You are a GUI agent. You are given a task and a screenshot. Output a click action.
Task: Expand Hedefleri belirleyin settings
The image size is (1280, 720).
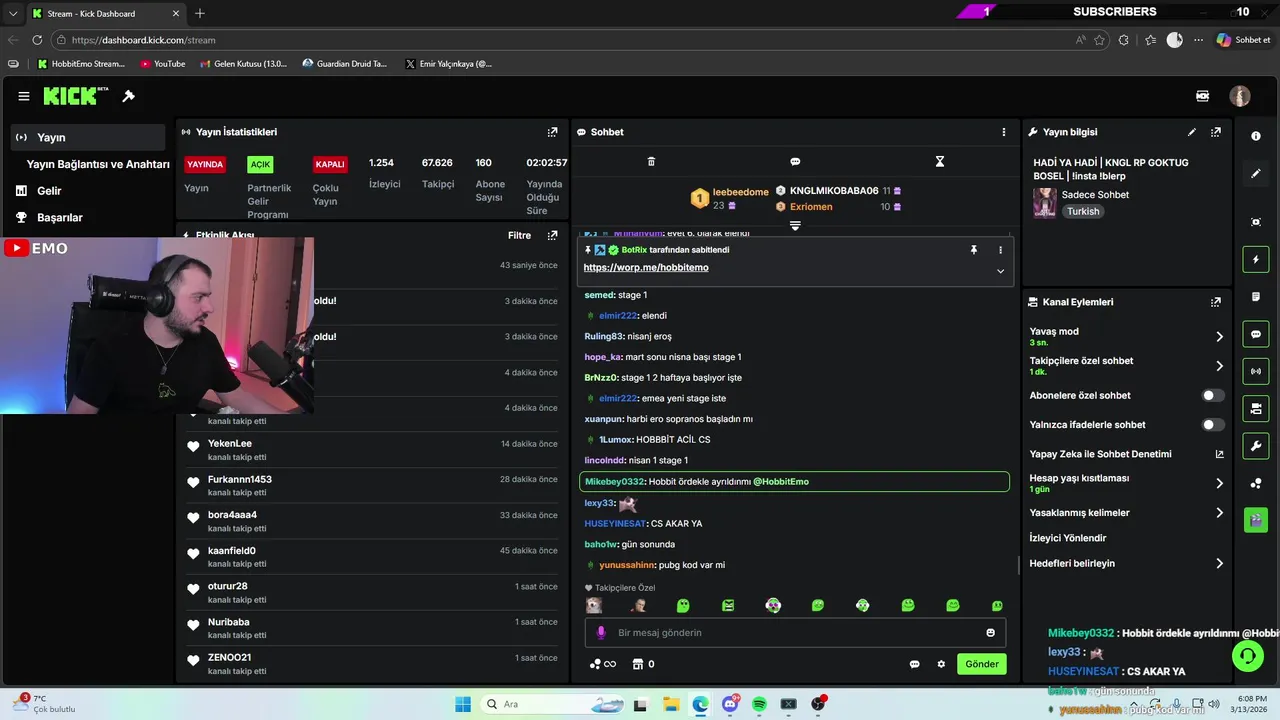[1219, 564]
